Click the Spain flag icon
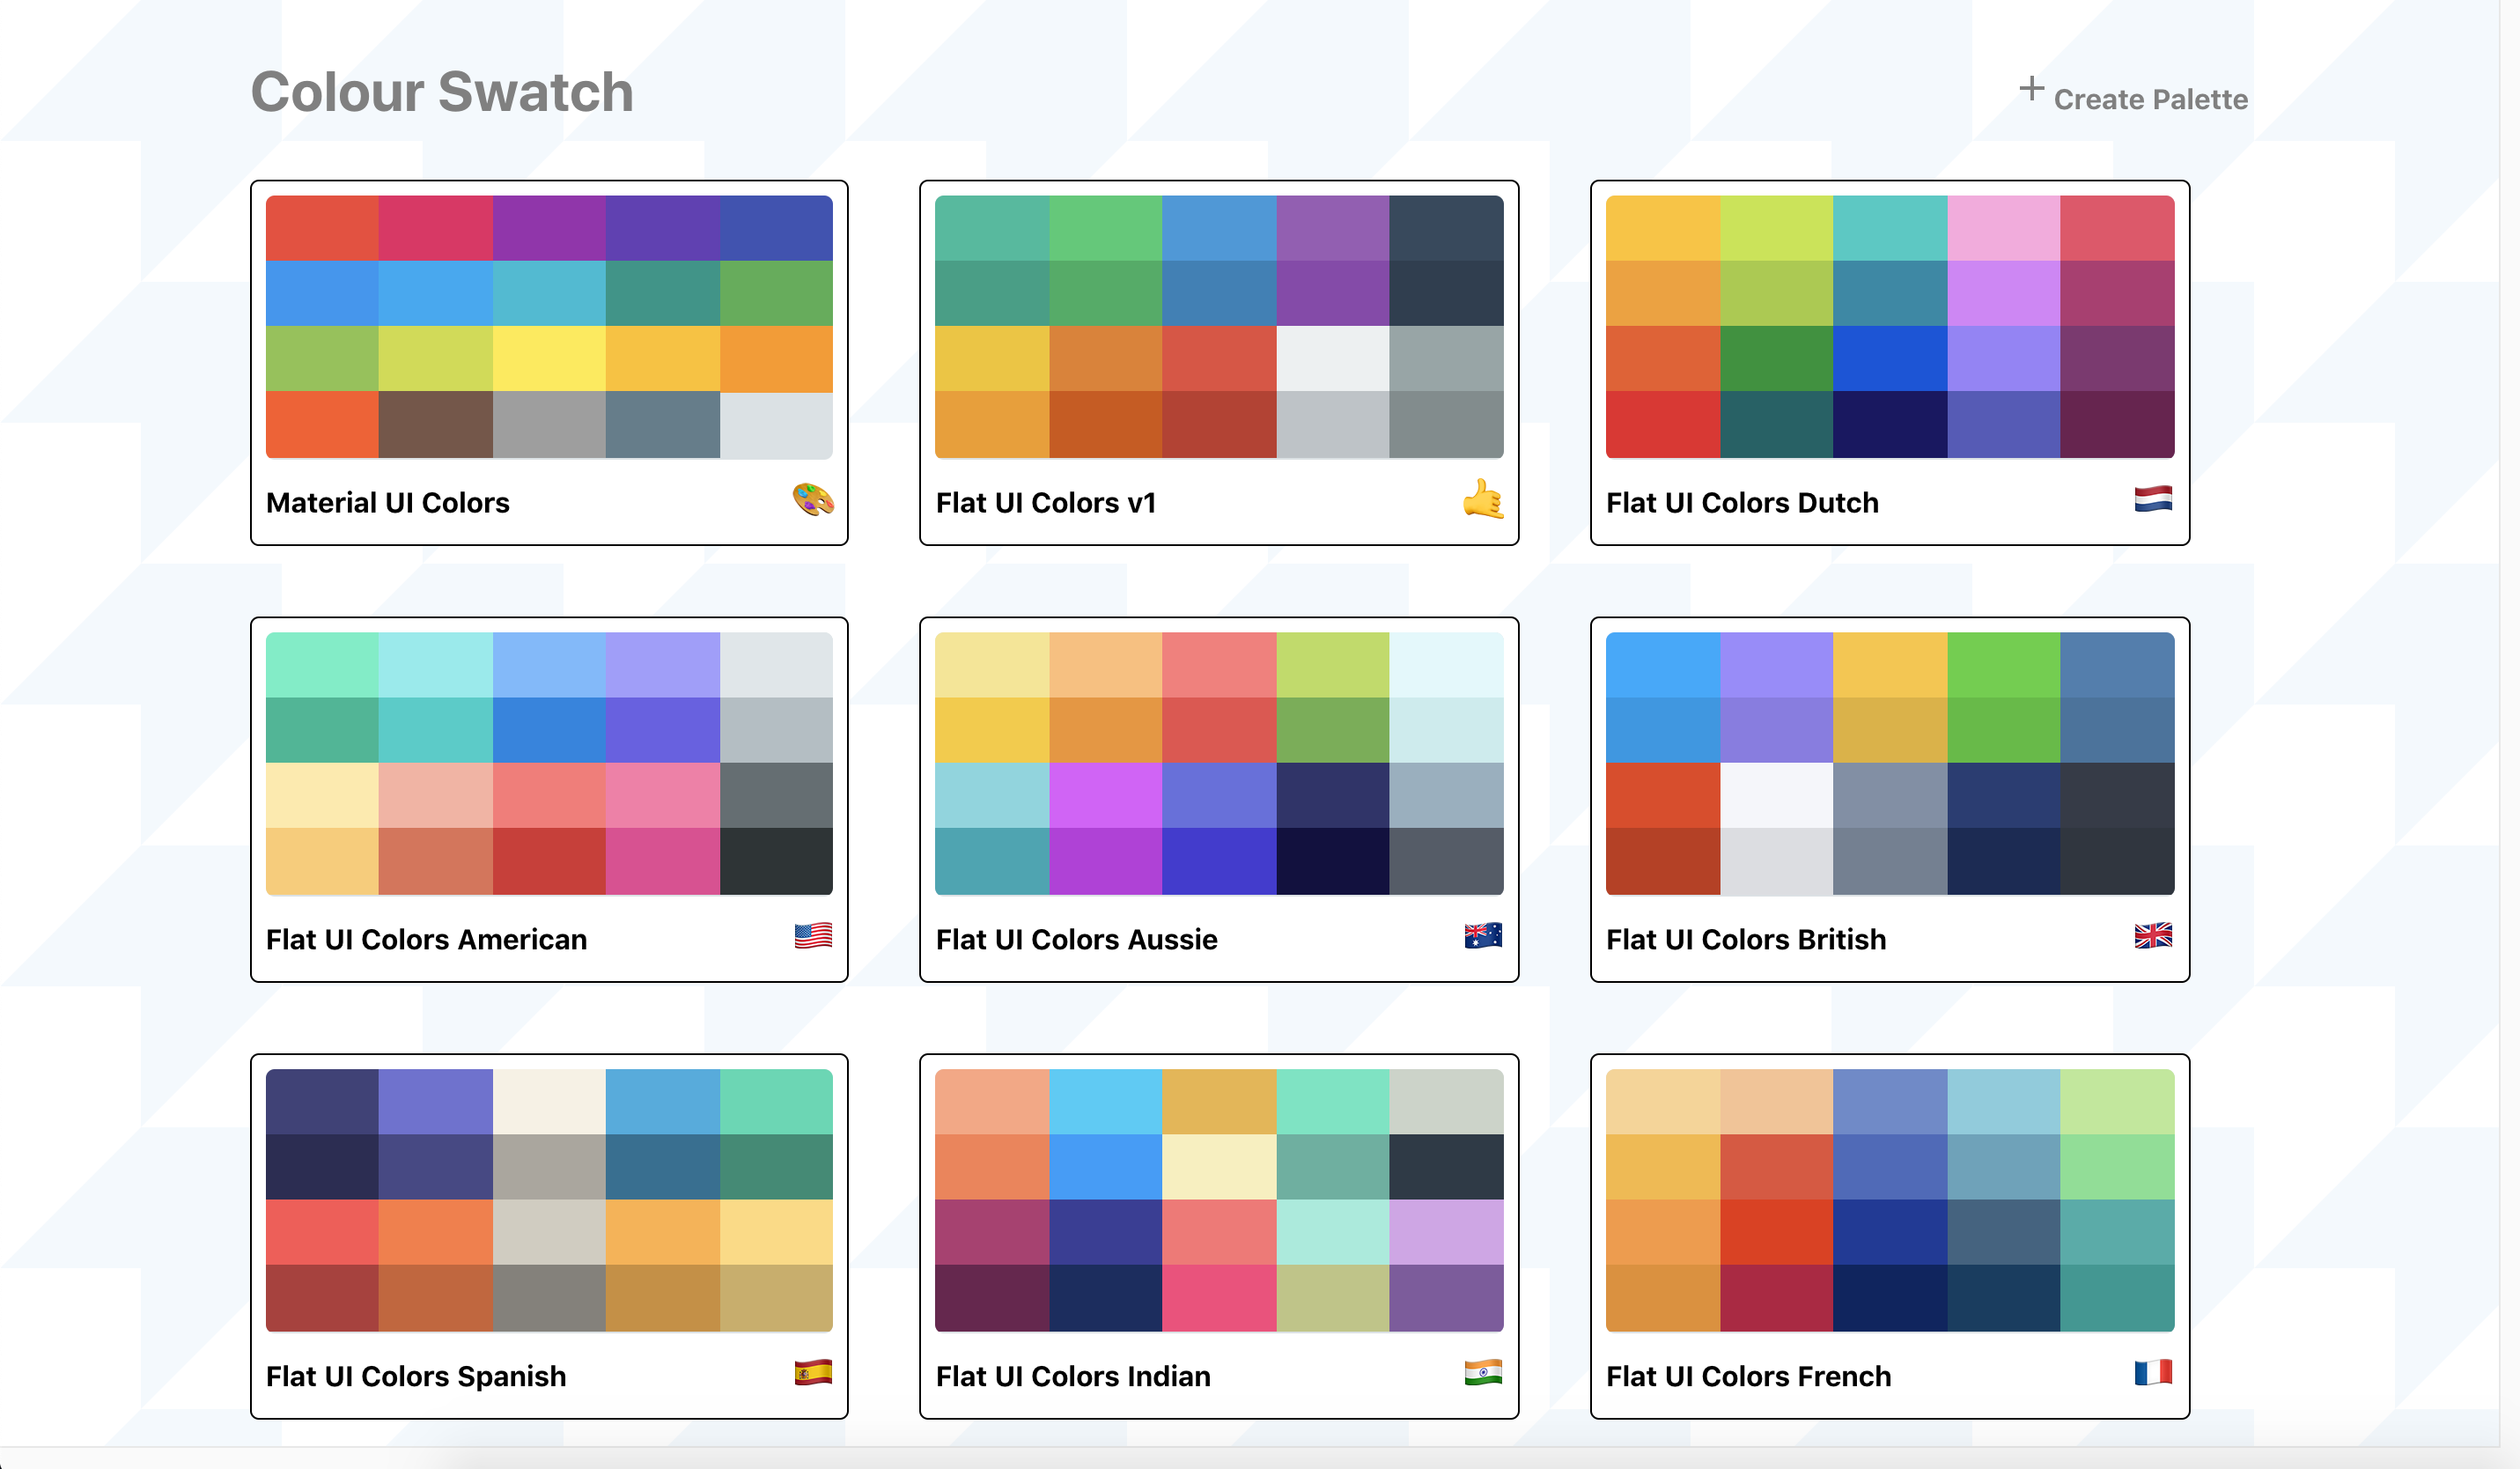 tap(813, 1372)
